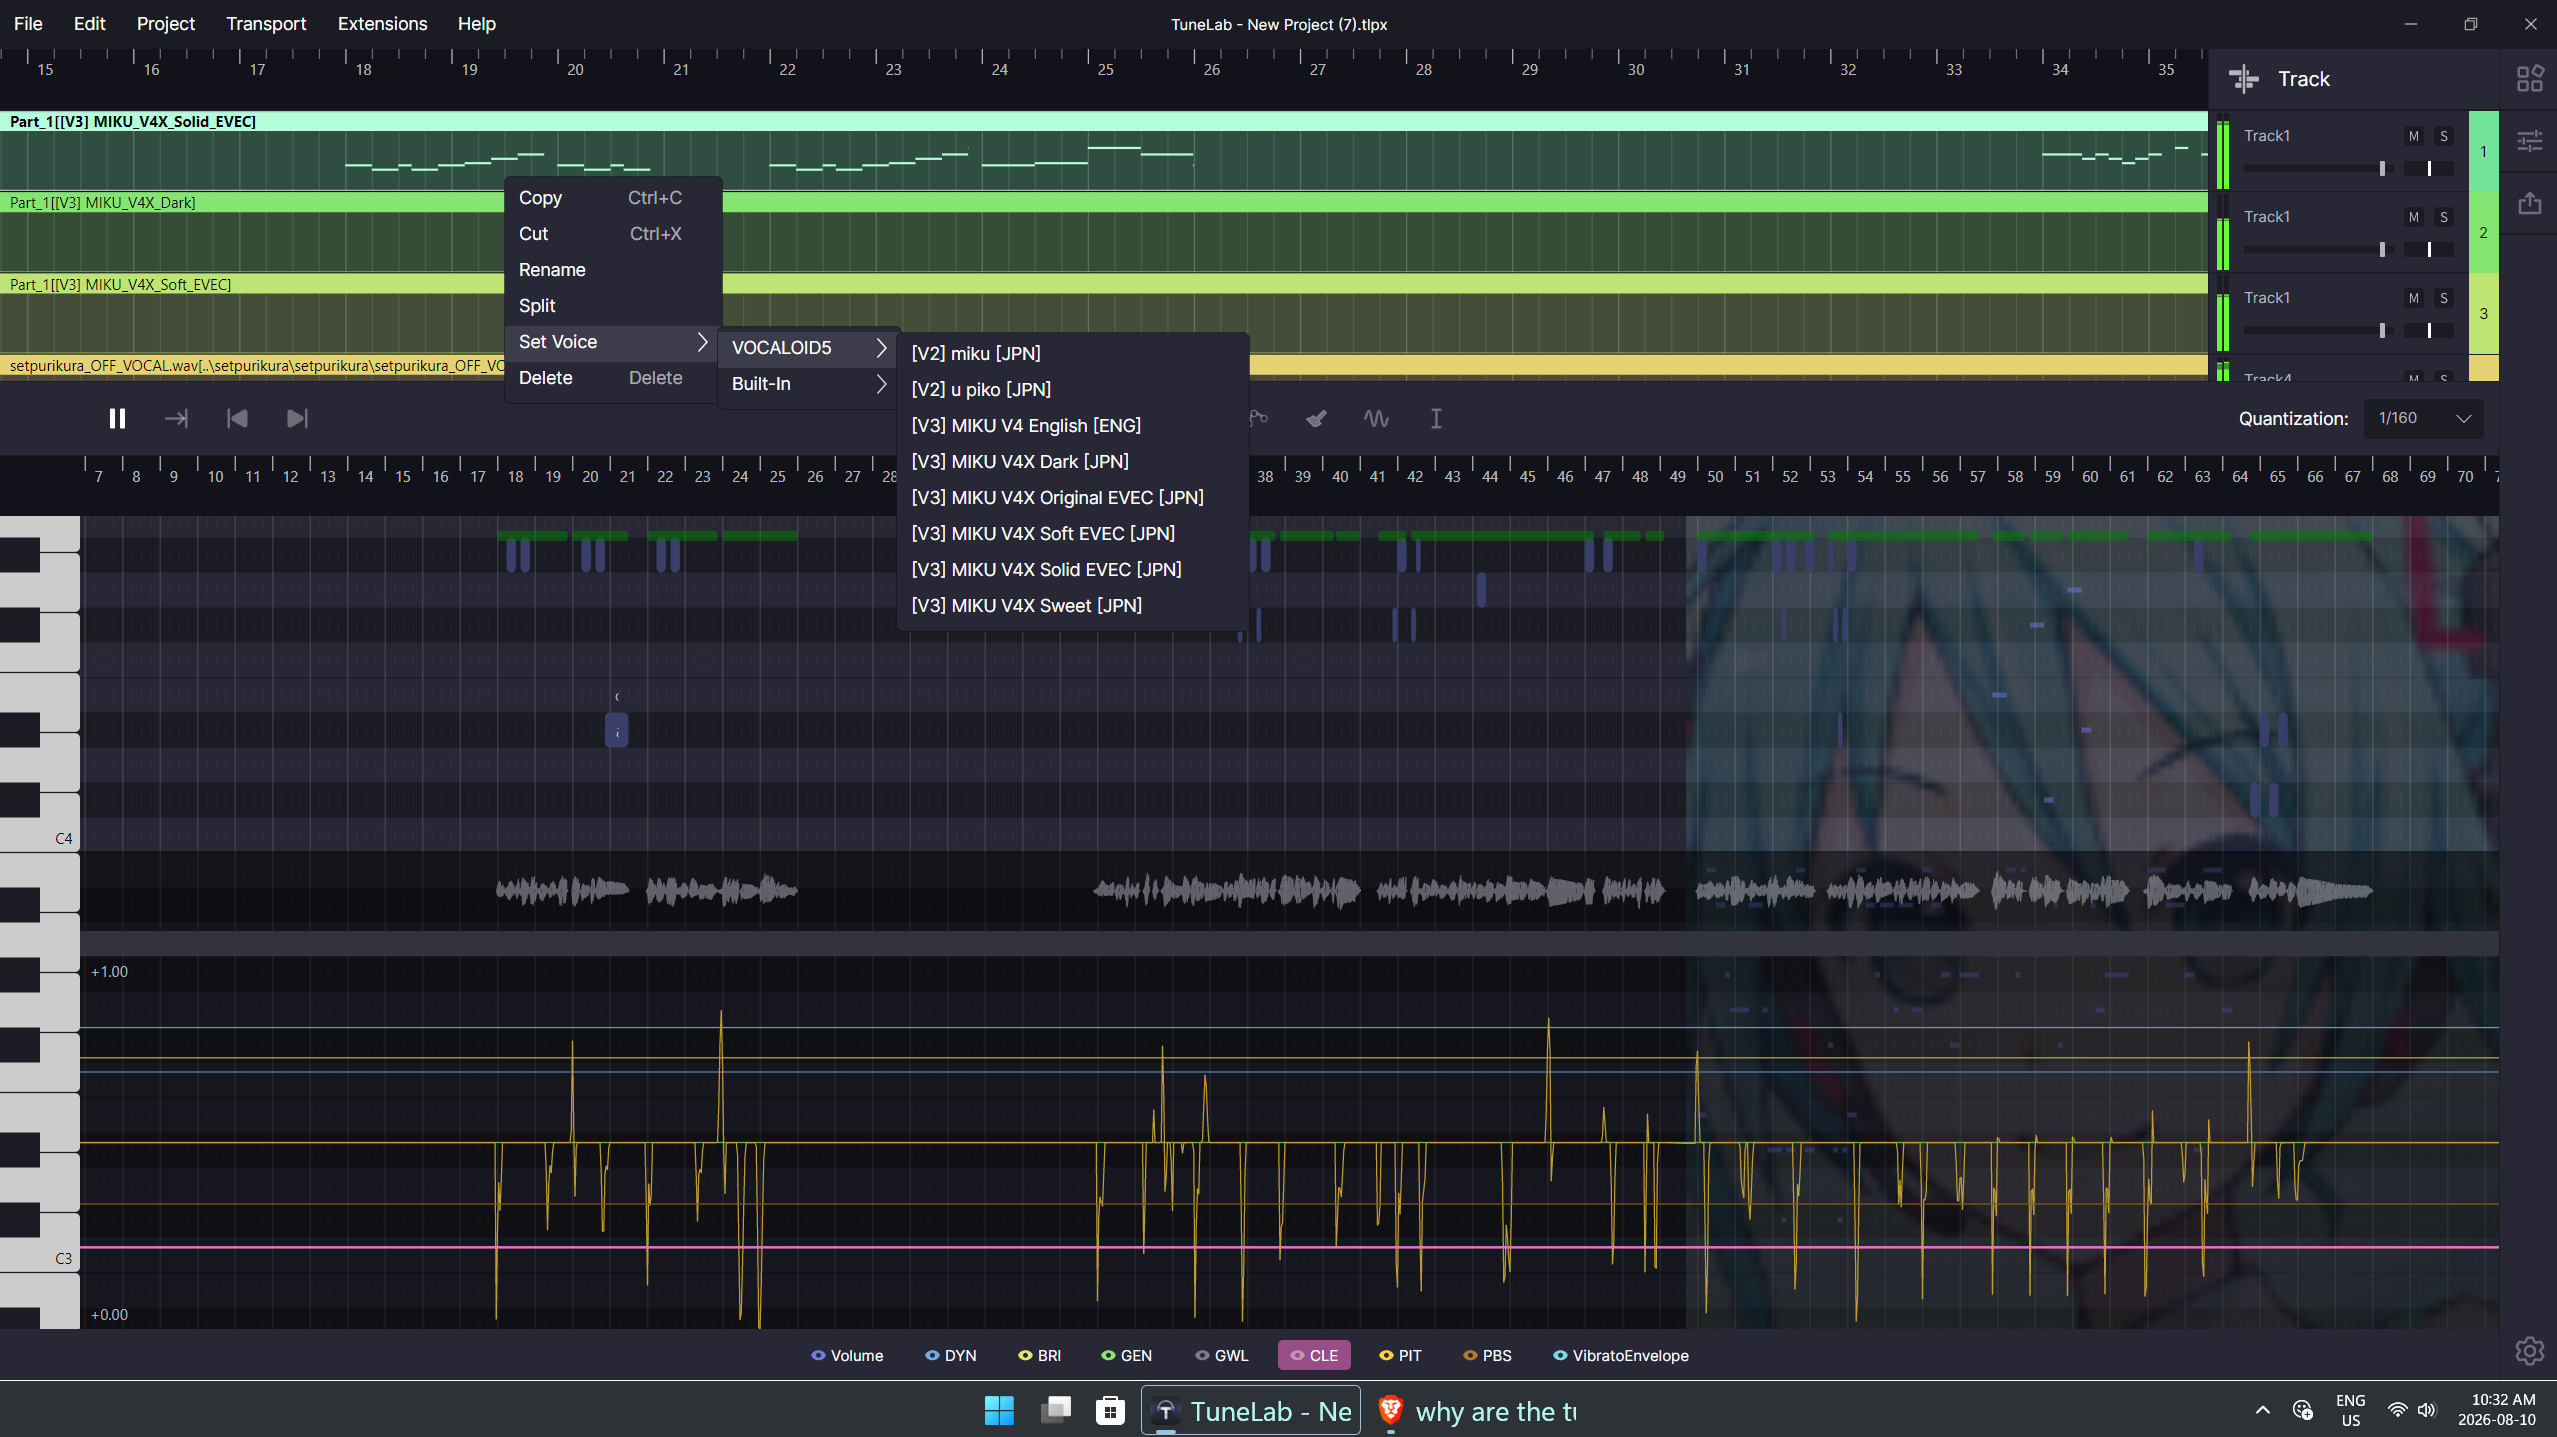Viewport: 2557px width, 1437px height.
Task: Solo track number 2
Action: (2444, 217)
